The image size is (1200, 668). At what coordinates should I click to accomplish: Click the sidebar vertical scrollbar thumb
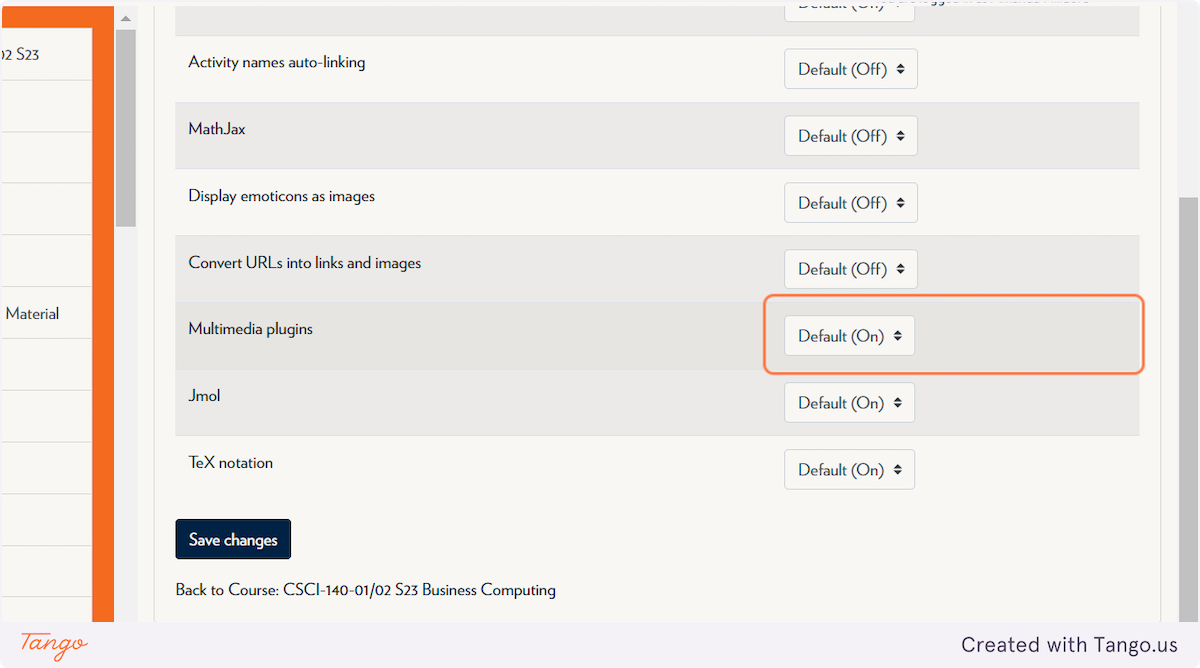click(x=125, y=128)
